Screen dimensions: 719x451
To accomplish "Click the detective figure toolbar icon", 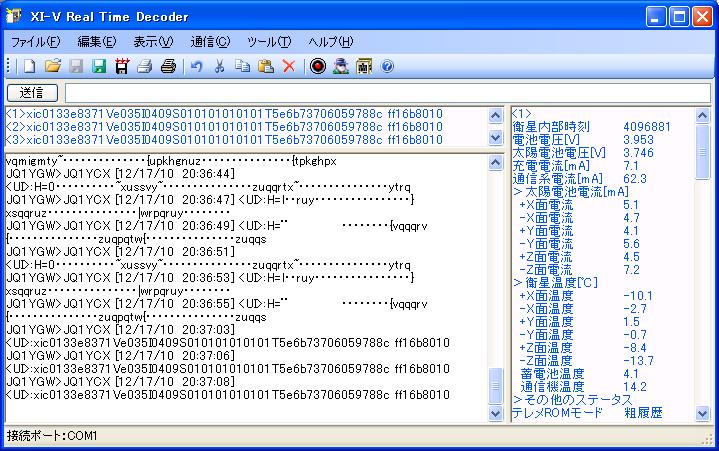I will [341, 66].
